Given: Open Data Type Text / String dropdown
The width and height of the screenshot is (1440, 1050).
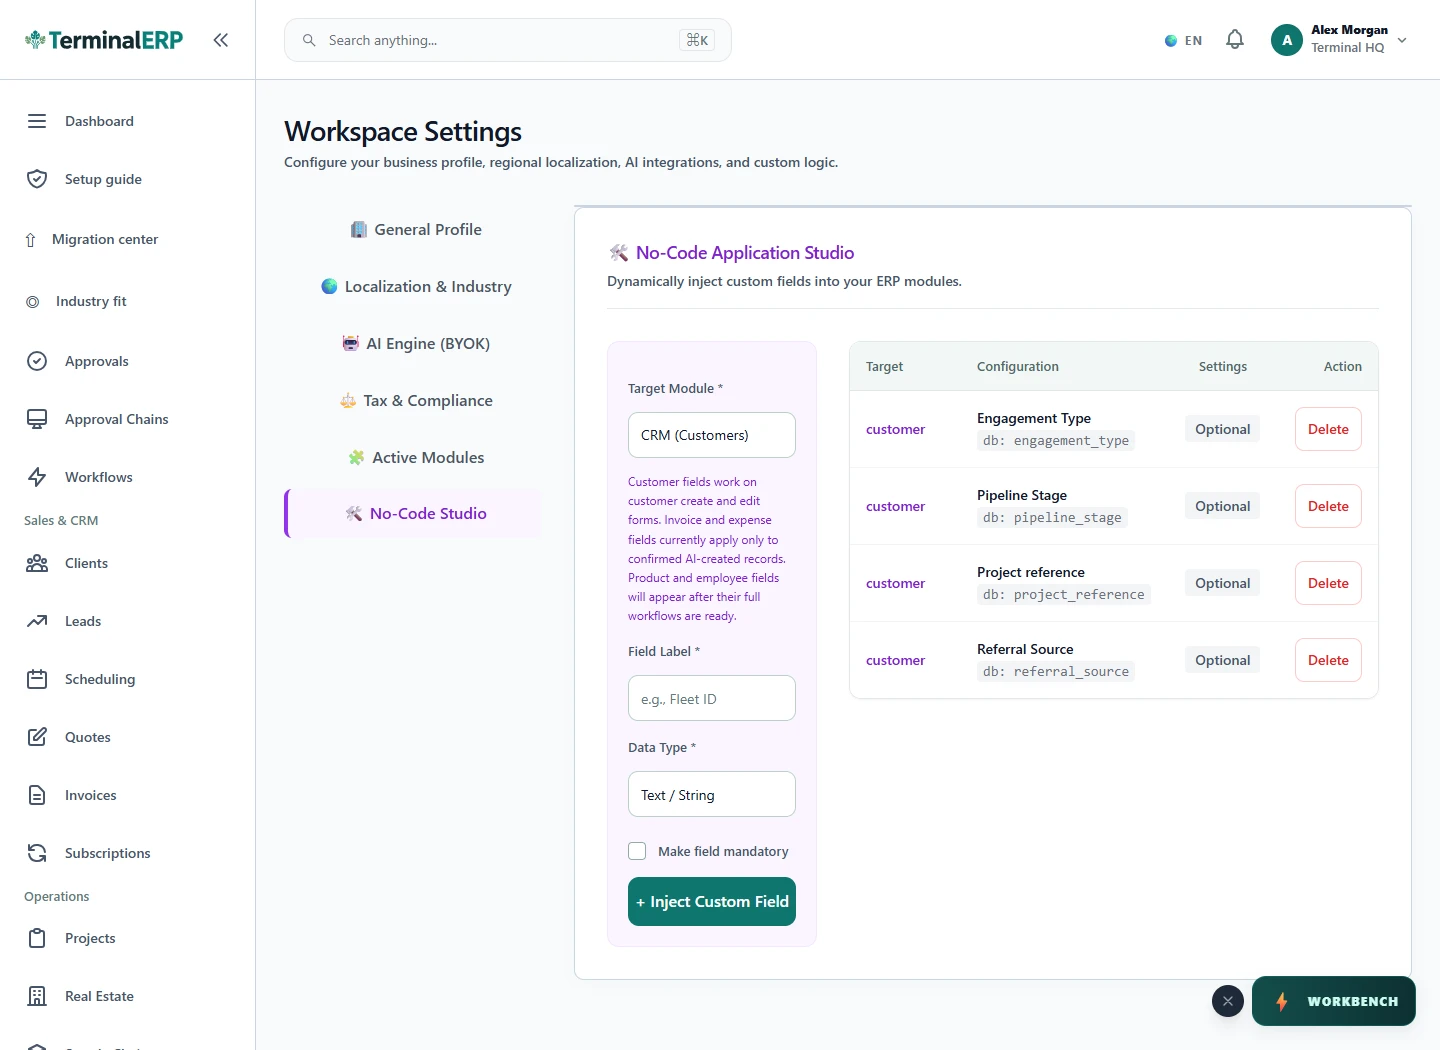Looking at the screenshot, I should point(712,794).
